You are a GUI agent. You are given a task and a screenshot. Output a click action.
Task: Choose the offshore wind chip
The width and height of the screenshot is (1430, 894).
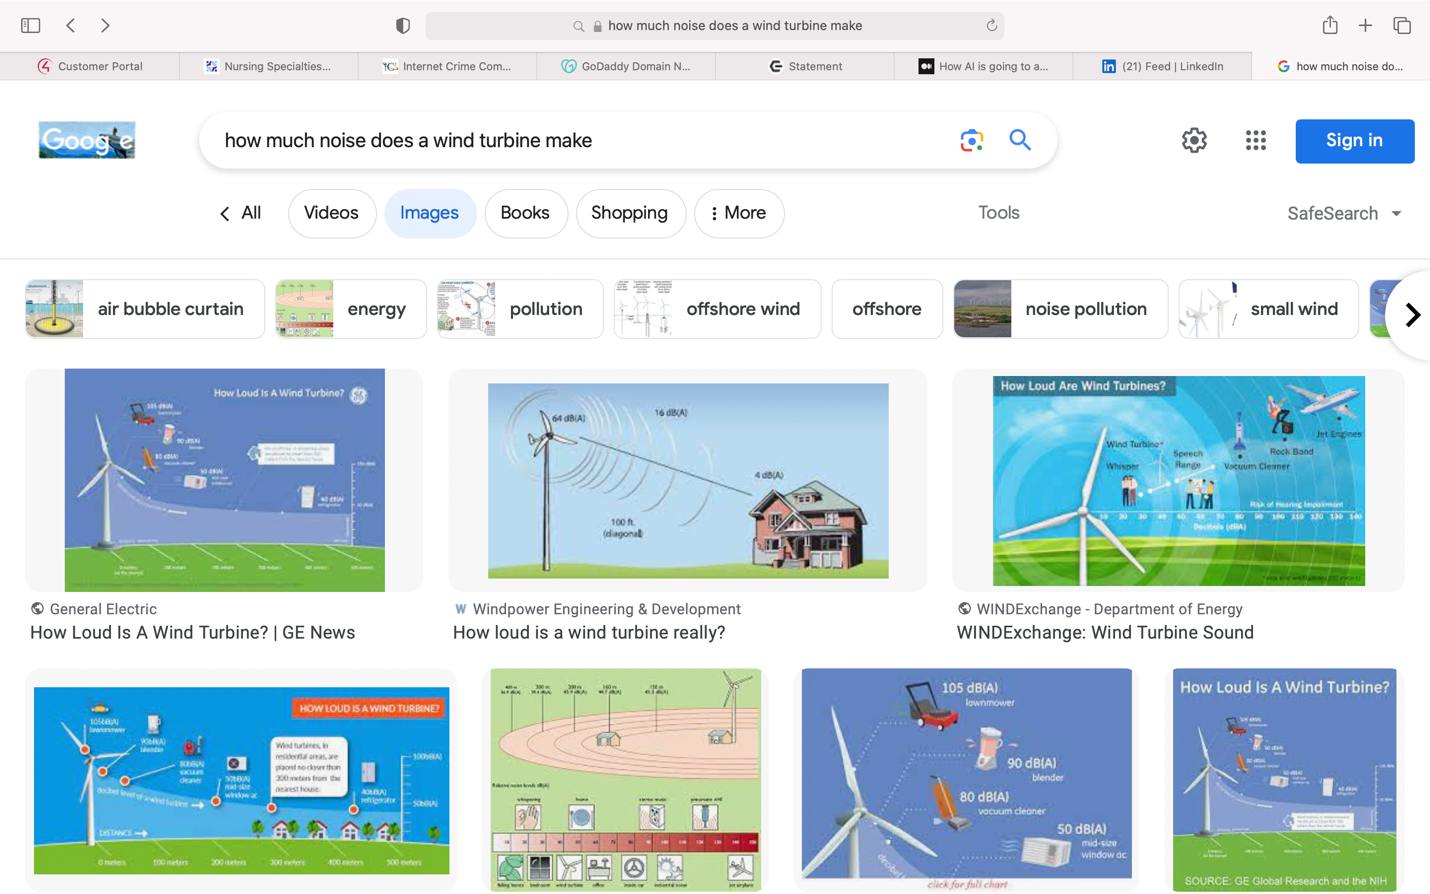(x=717, y=309)
